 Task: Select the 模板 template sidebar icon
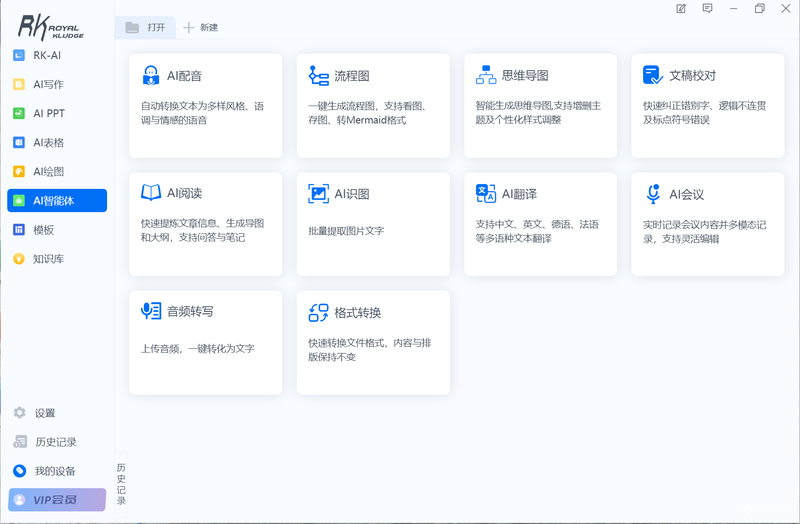(19, 230)
